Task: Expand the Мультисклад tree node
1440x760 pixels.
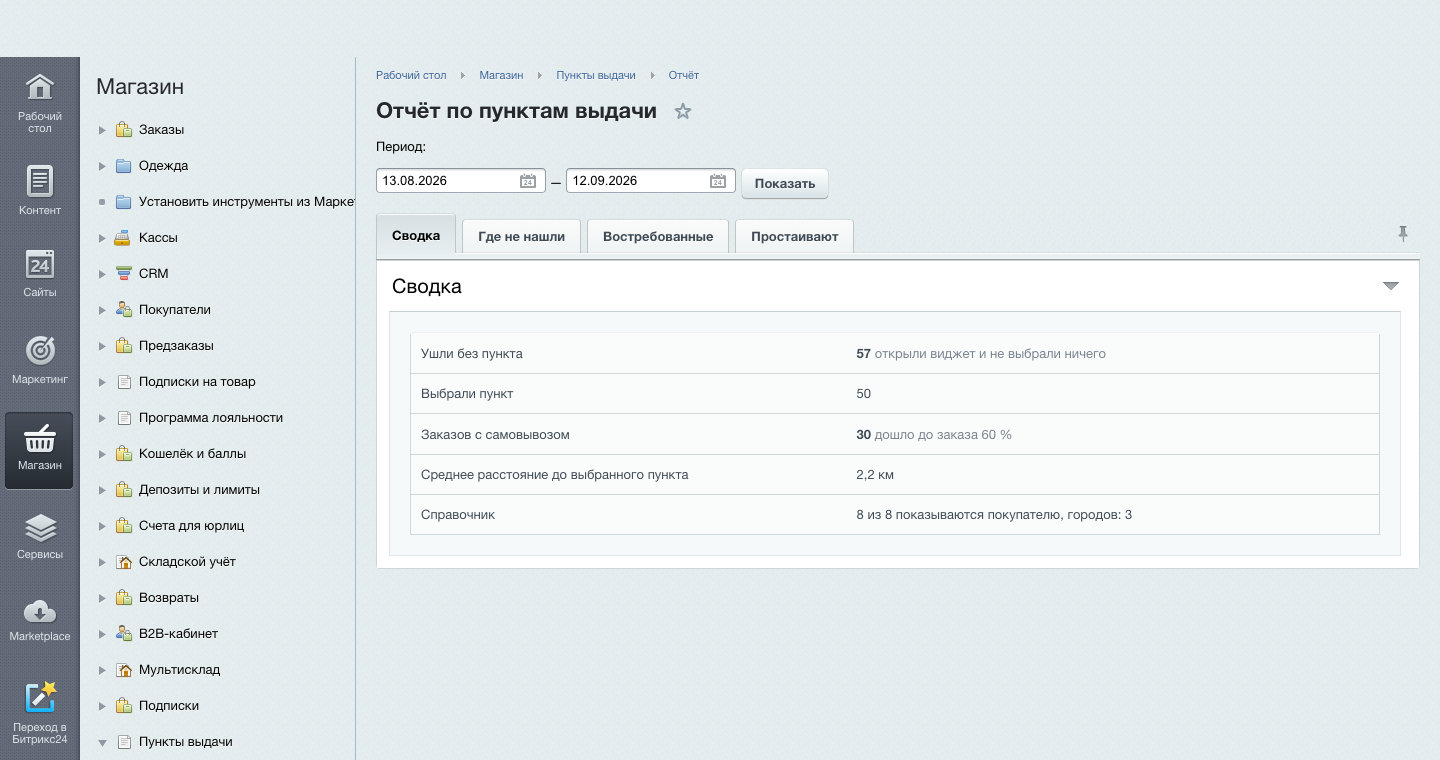Action: click(x=102, y=670)
